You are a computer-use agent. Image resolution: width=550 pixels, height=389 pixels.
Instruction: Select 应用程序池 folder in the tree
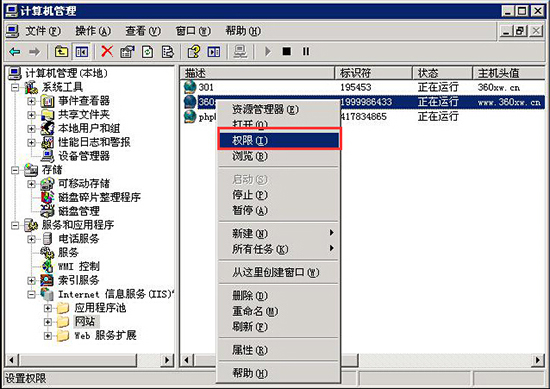coord(100,308)
